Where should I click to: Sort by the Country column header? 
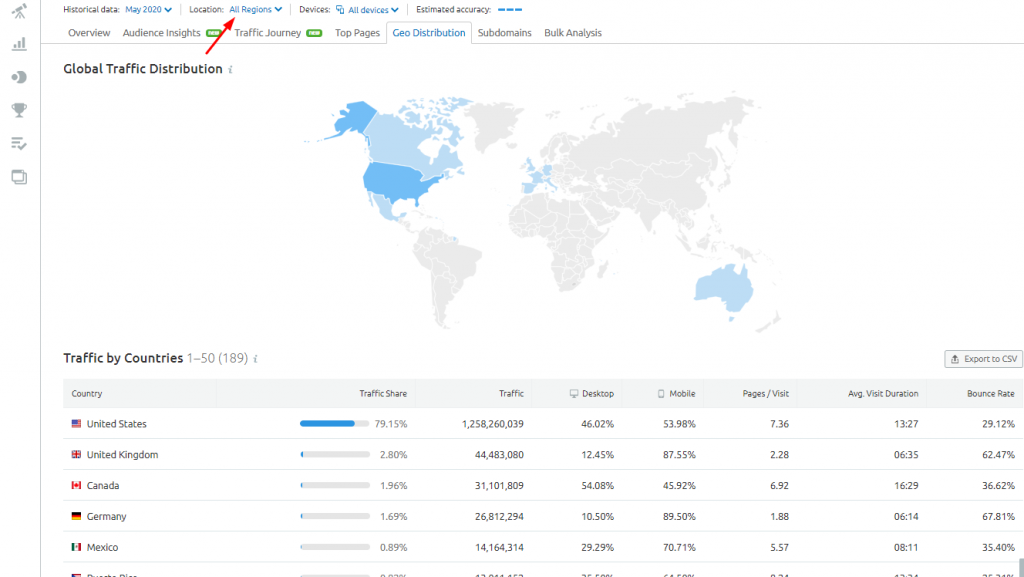tap(87, 394)
